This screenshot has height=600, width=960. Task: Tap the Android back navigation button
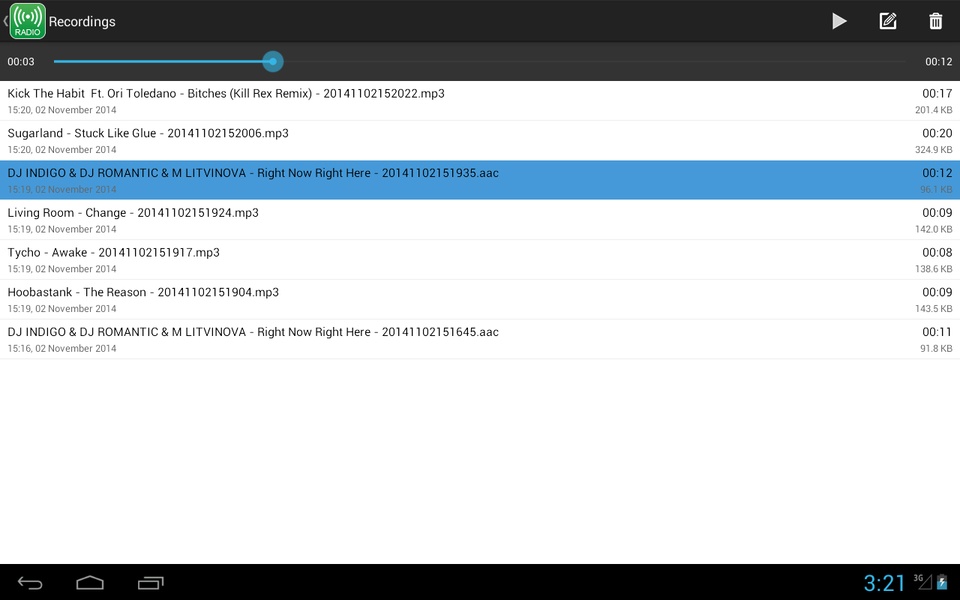coord(29,583)
